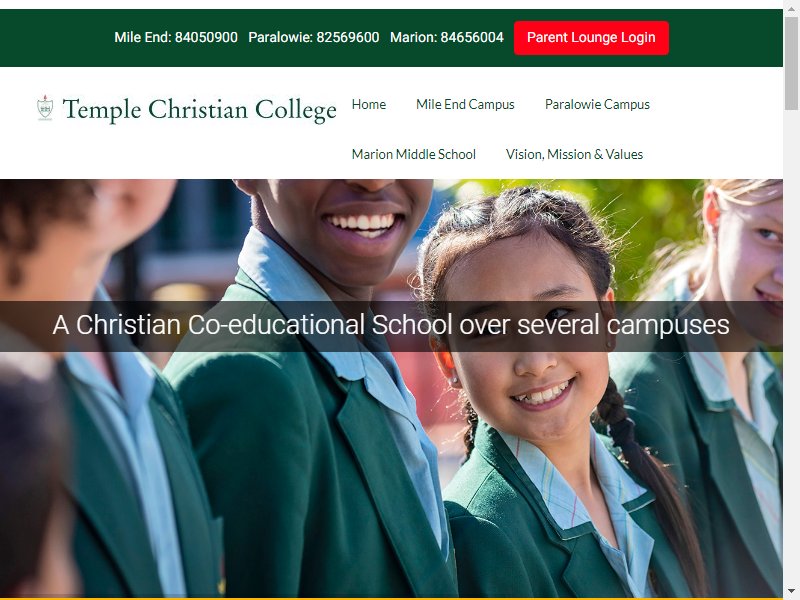Open the Paralowie Campus page
The image size is (800, 600).
597,105
